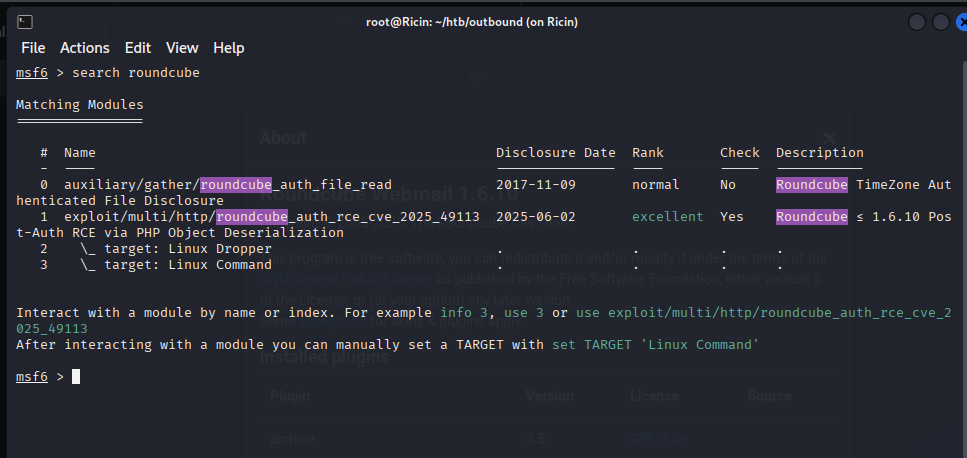The width and height of the screenshot is (967, 458).
Task: Click the 'info 3' example command
Action: pos(464,313)
